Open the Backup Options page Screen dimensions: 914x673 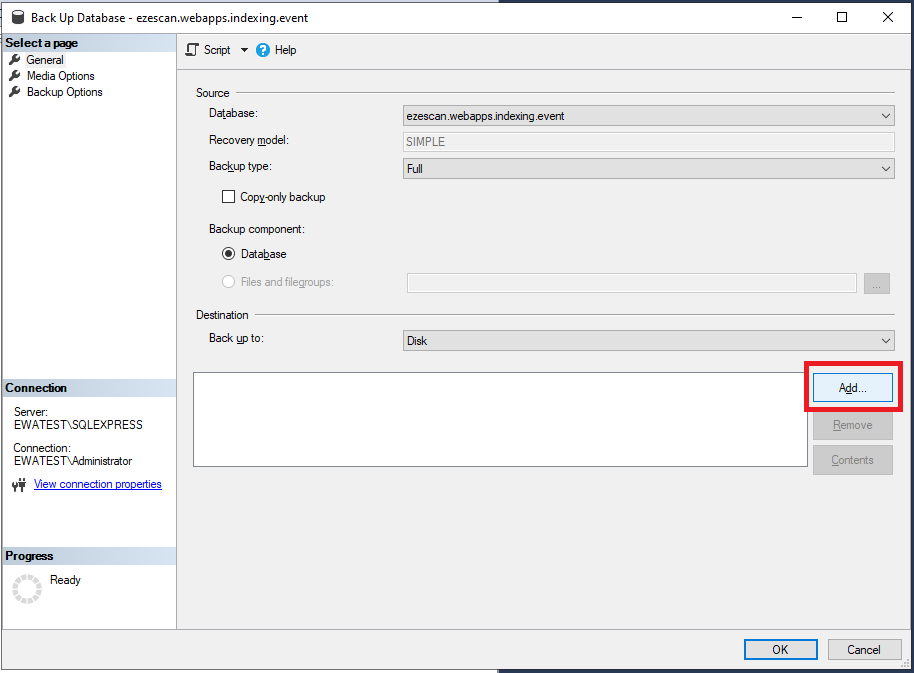[x=64, y=92]
